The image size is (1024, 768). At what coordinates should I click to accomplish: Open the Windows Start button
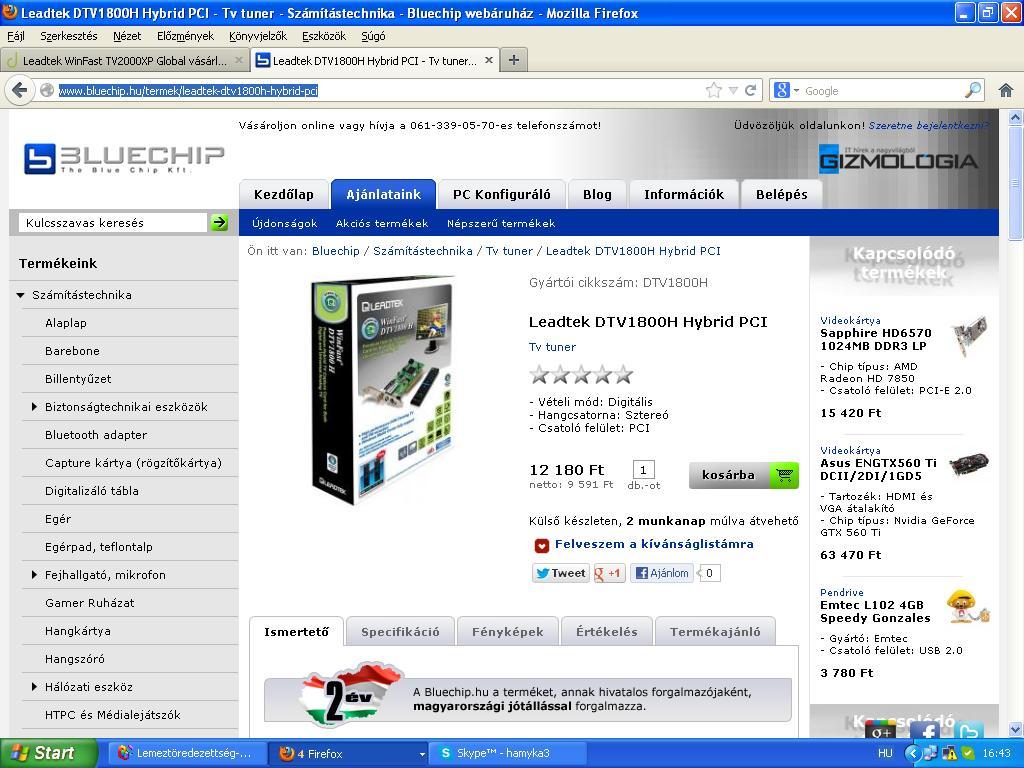(x=48, y=753)
